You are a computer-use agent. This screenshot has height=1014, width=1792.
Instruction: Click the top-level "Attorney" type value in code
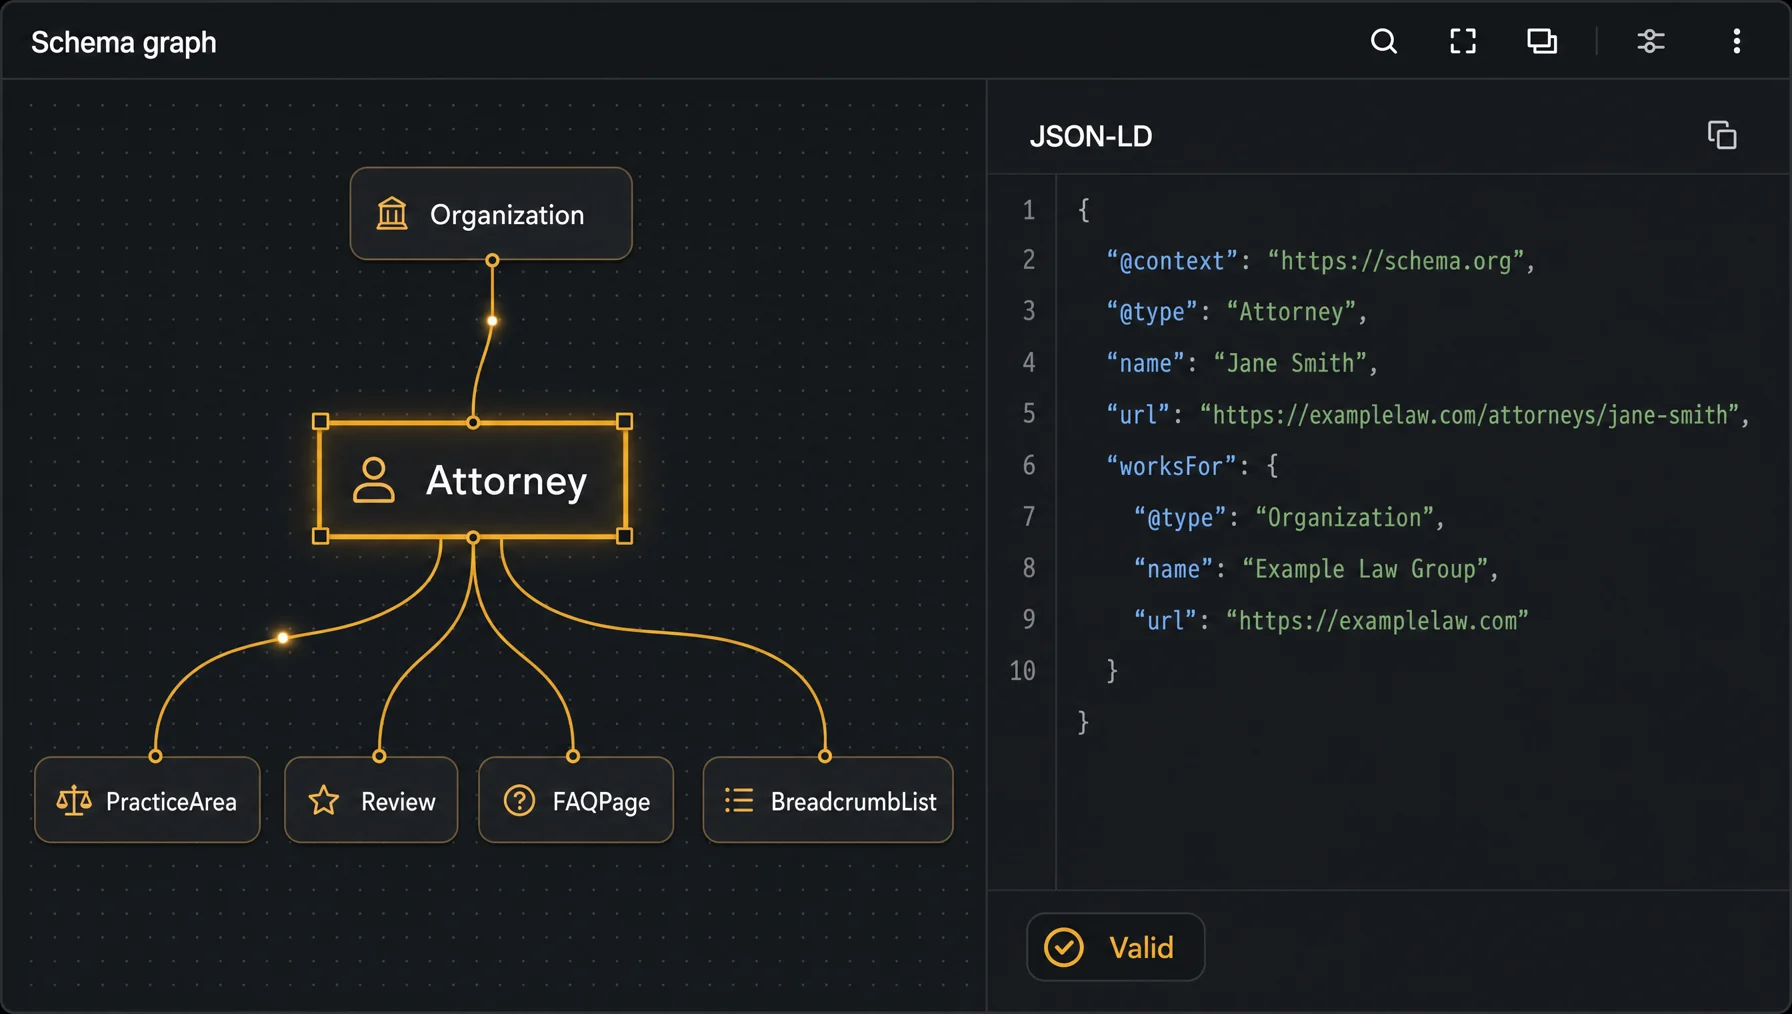[1291, 312]
